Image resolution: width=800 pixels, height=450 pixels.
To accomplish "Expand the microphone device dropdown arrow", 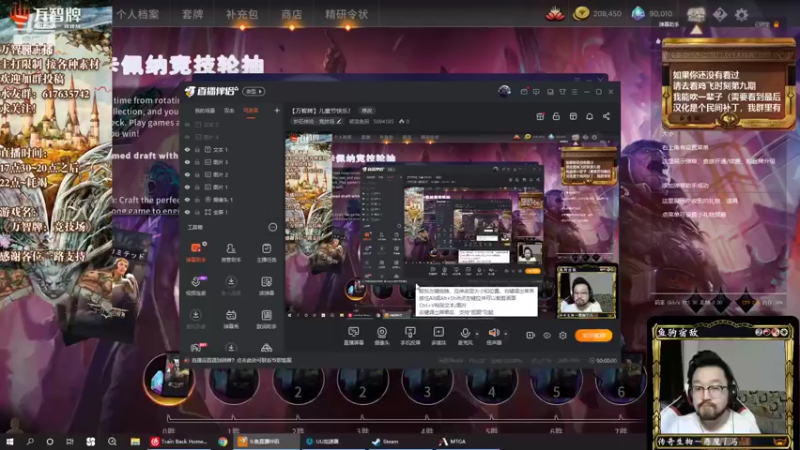I will pos(477,334).
